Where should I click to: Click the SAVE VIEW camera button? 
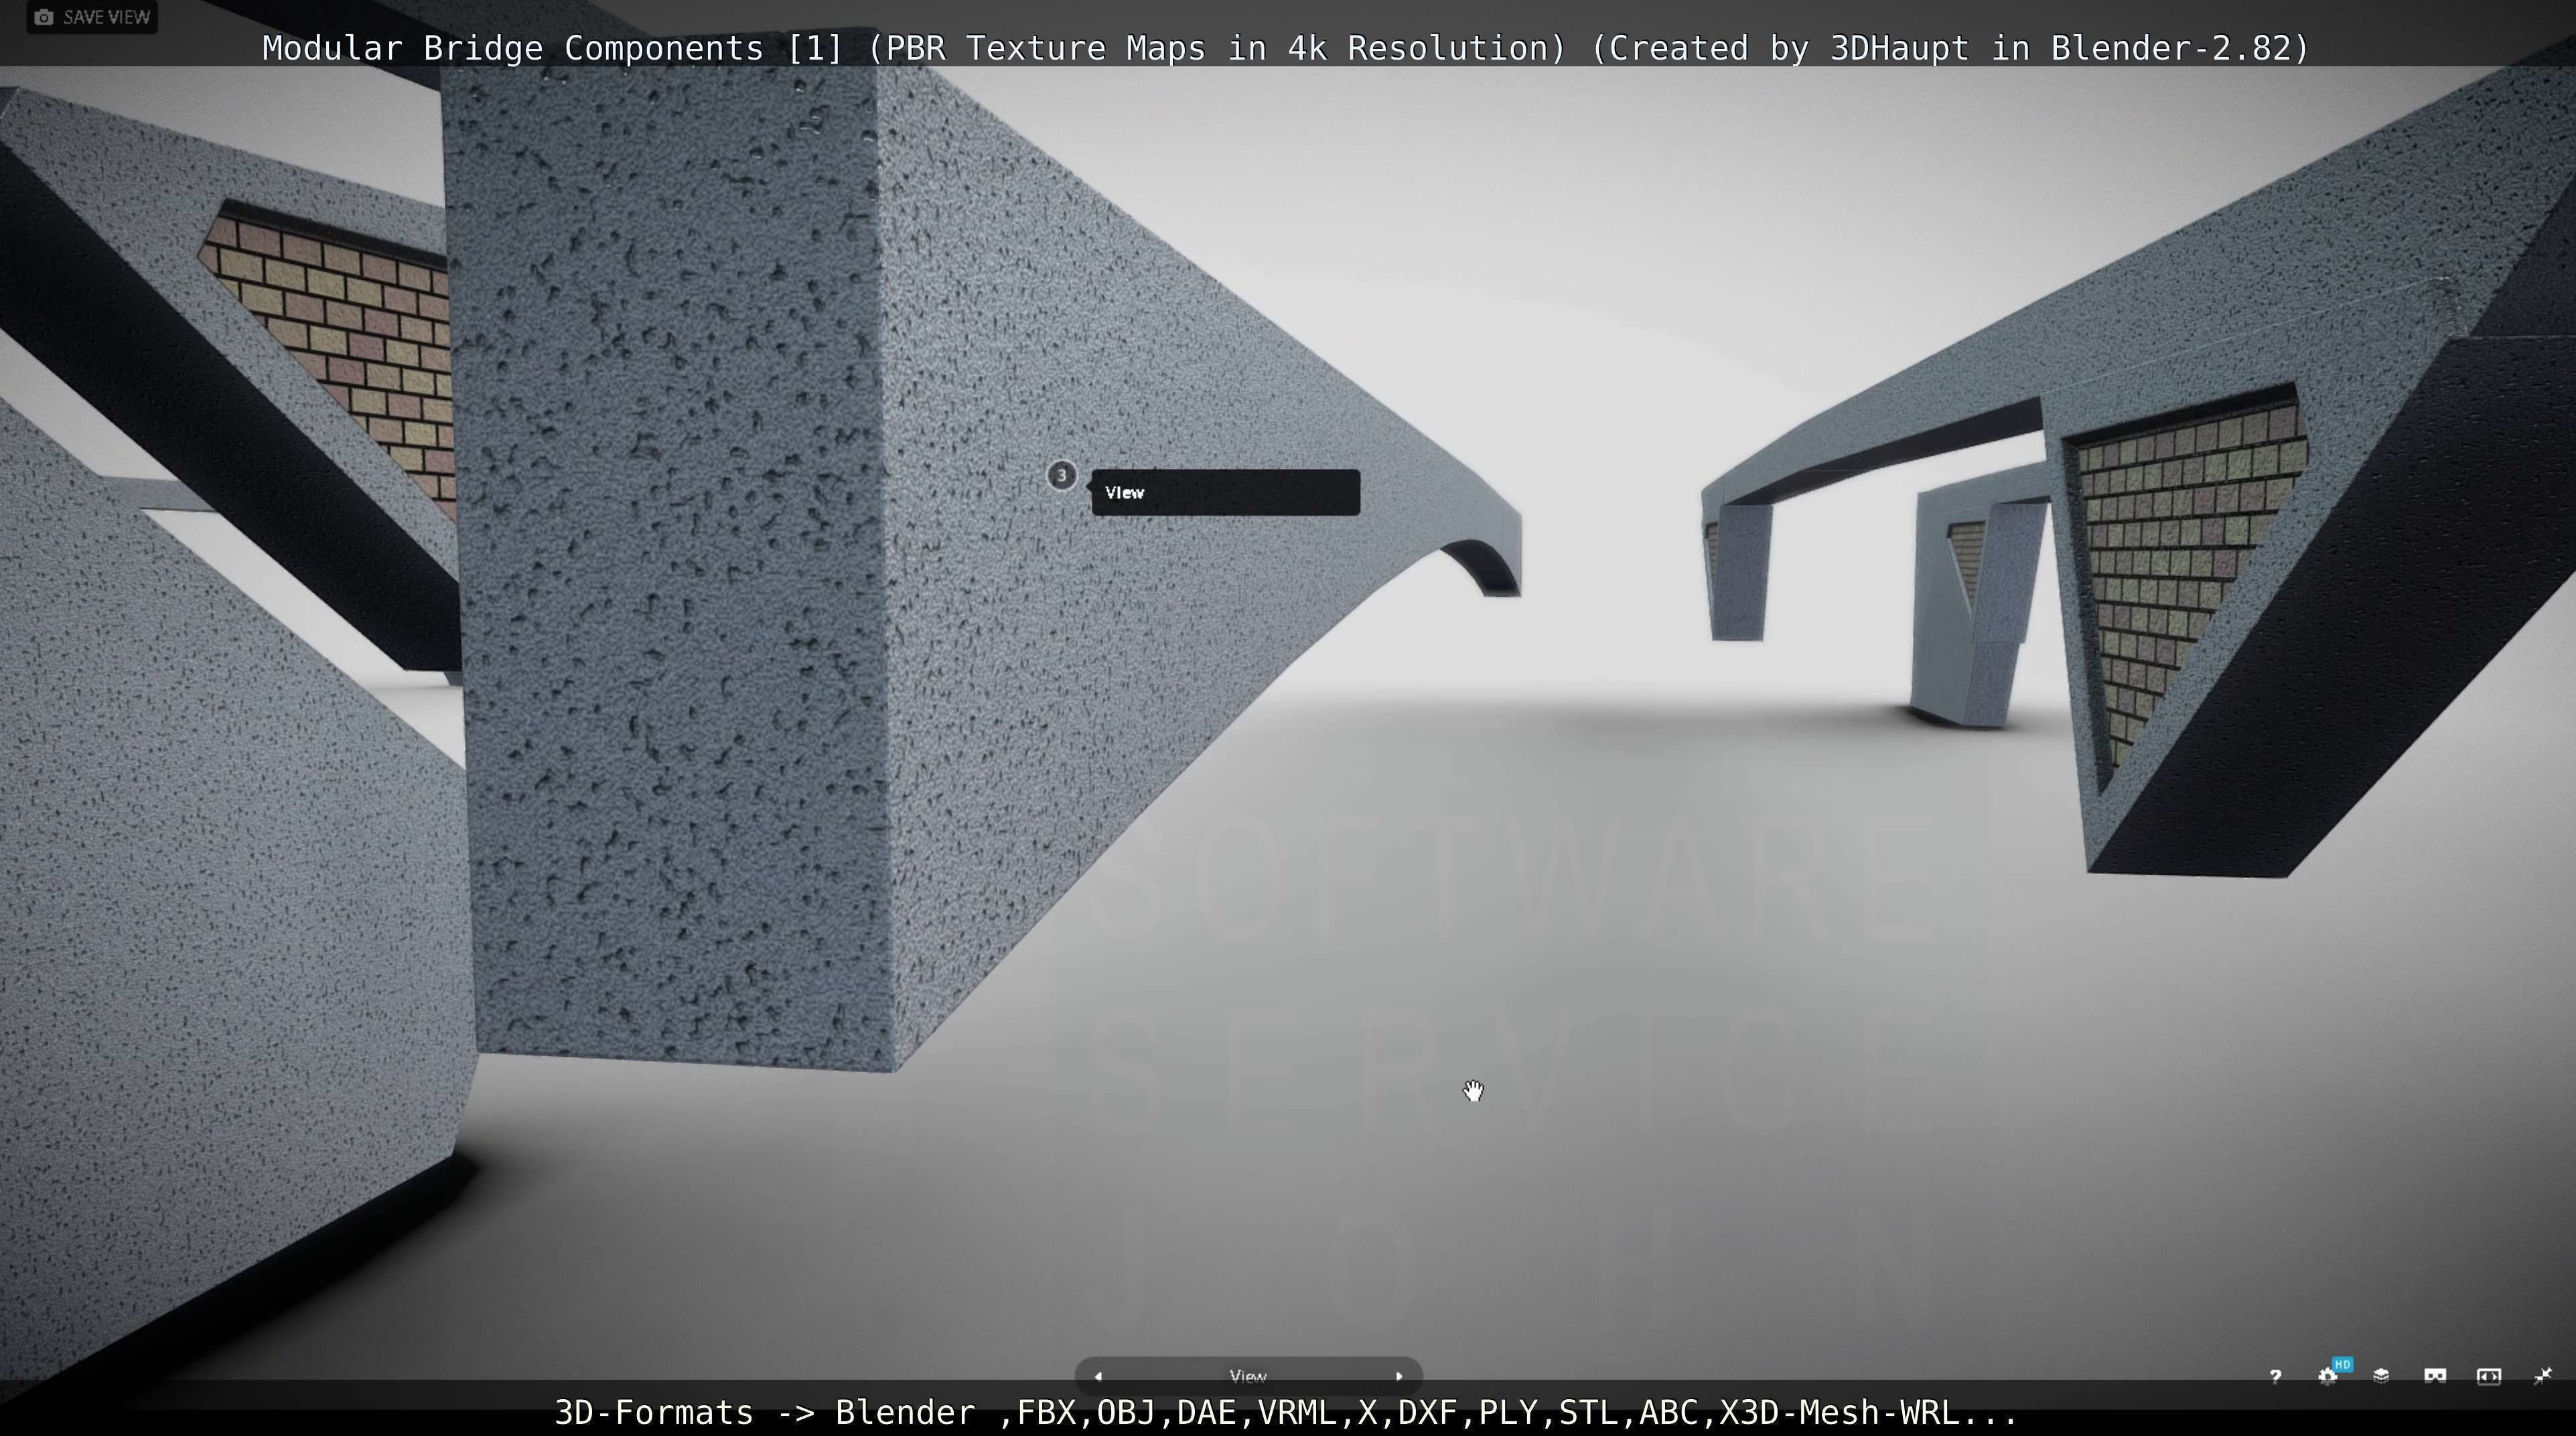pyautogui.click(x=91, y=17)
